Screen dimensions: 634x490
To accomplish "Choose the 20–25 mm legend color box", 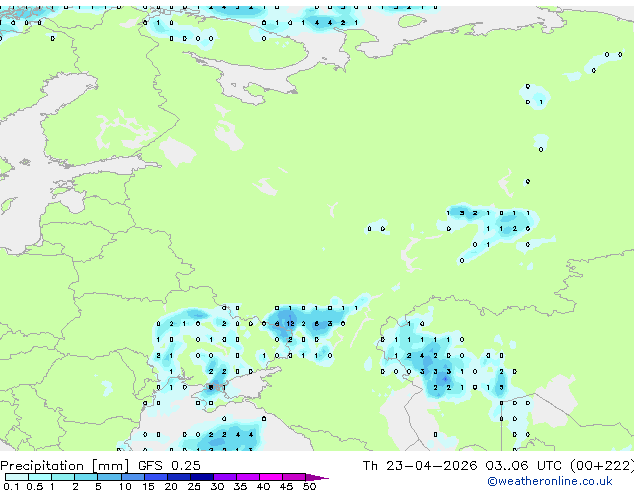I will (x=179, y=477).
